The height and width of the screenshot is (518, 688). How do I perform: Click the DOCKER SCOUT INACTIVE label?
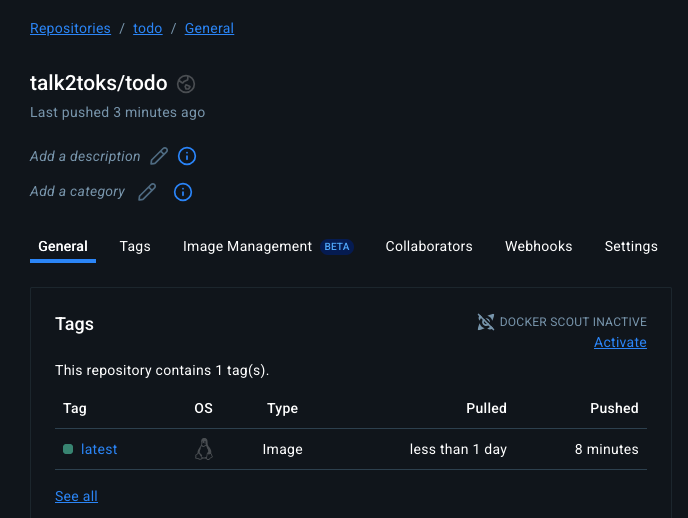573,322
